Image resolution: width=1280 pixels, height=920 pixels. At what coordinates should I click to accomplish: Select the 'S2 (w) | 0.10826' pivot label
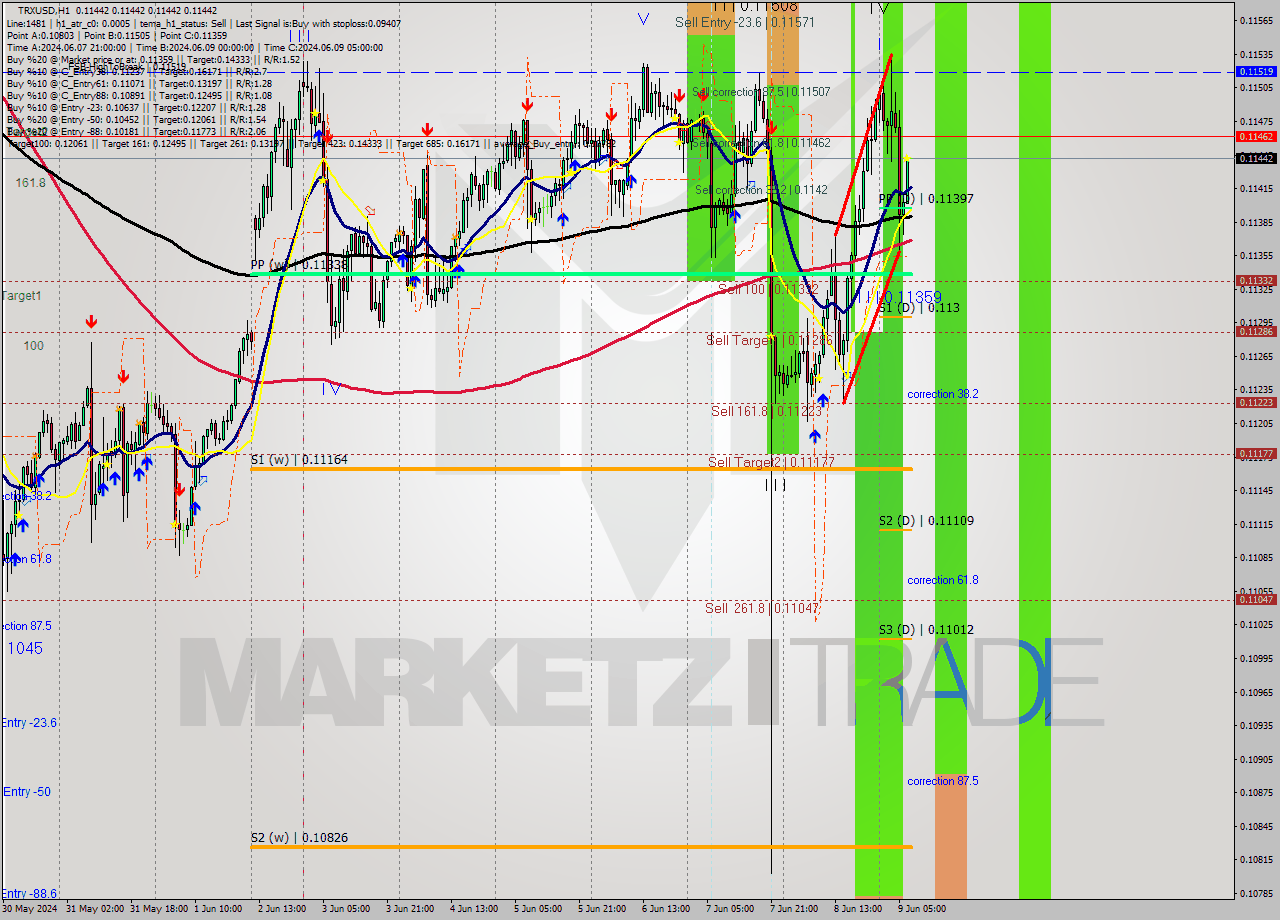coord(299,837)
